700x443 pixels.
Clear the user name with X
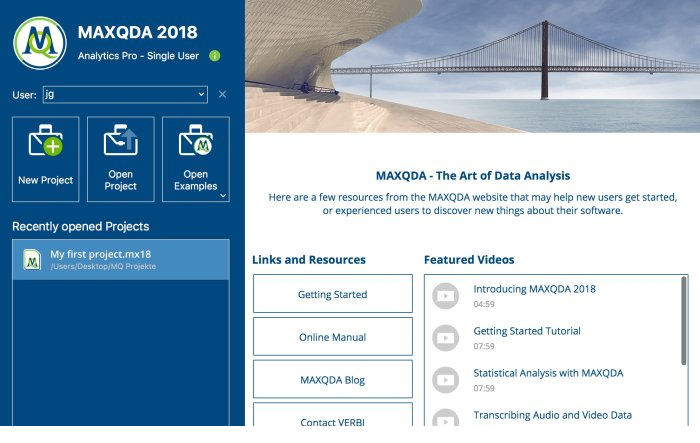coord(223,94)
